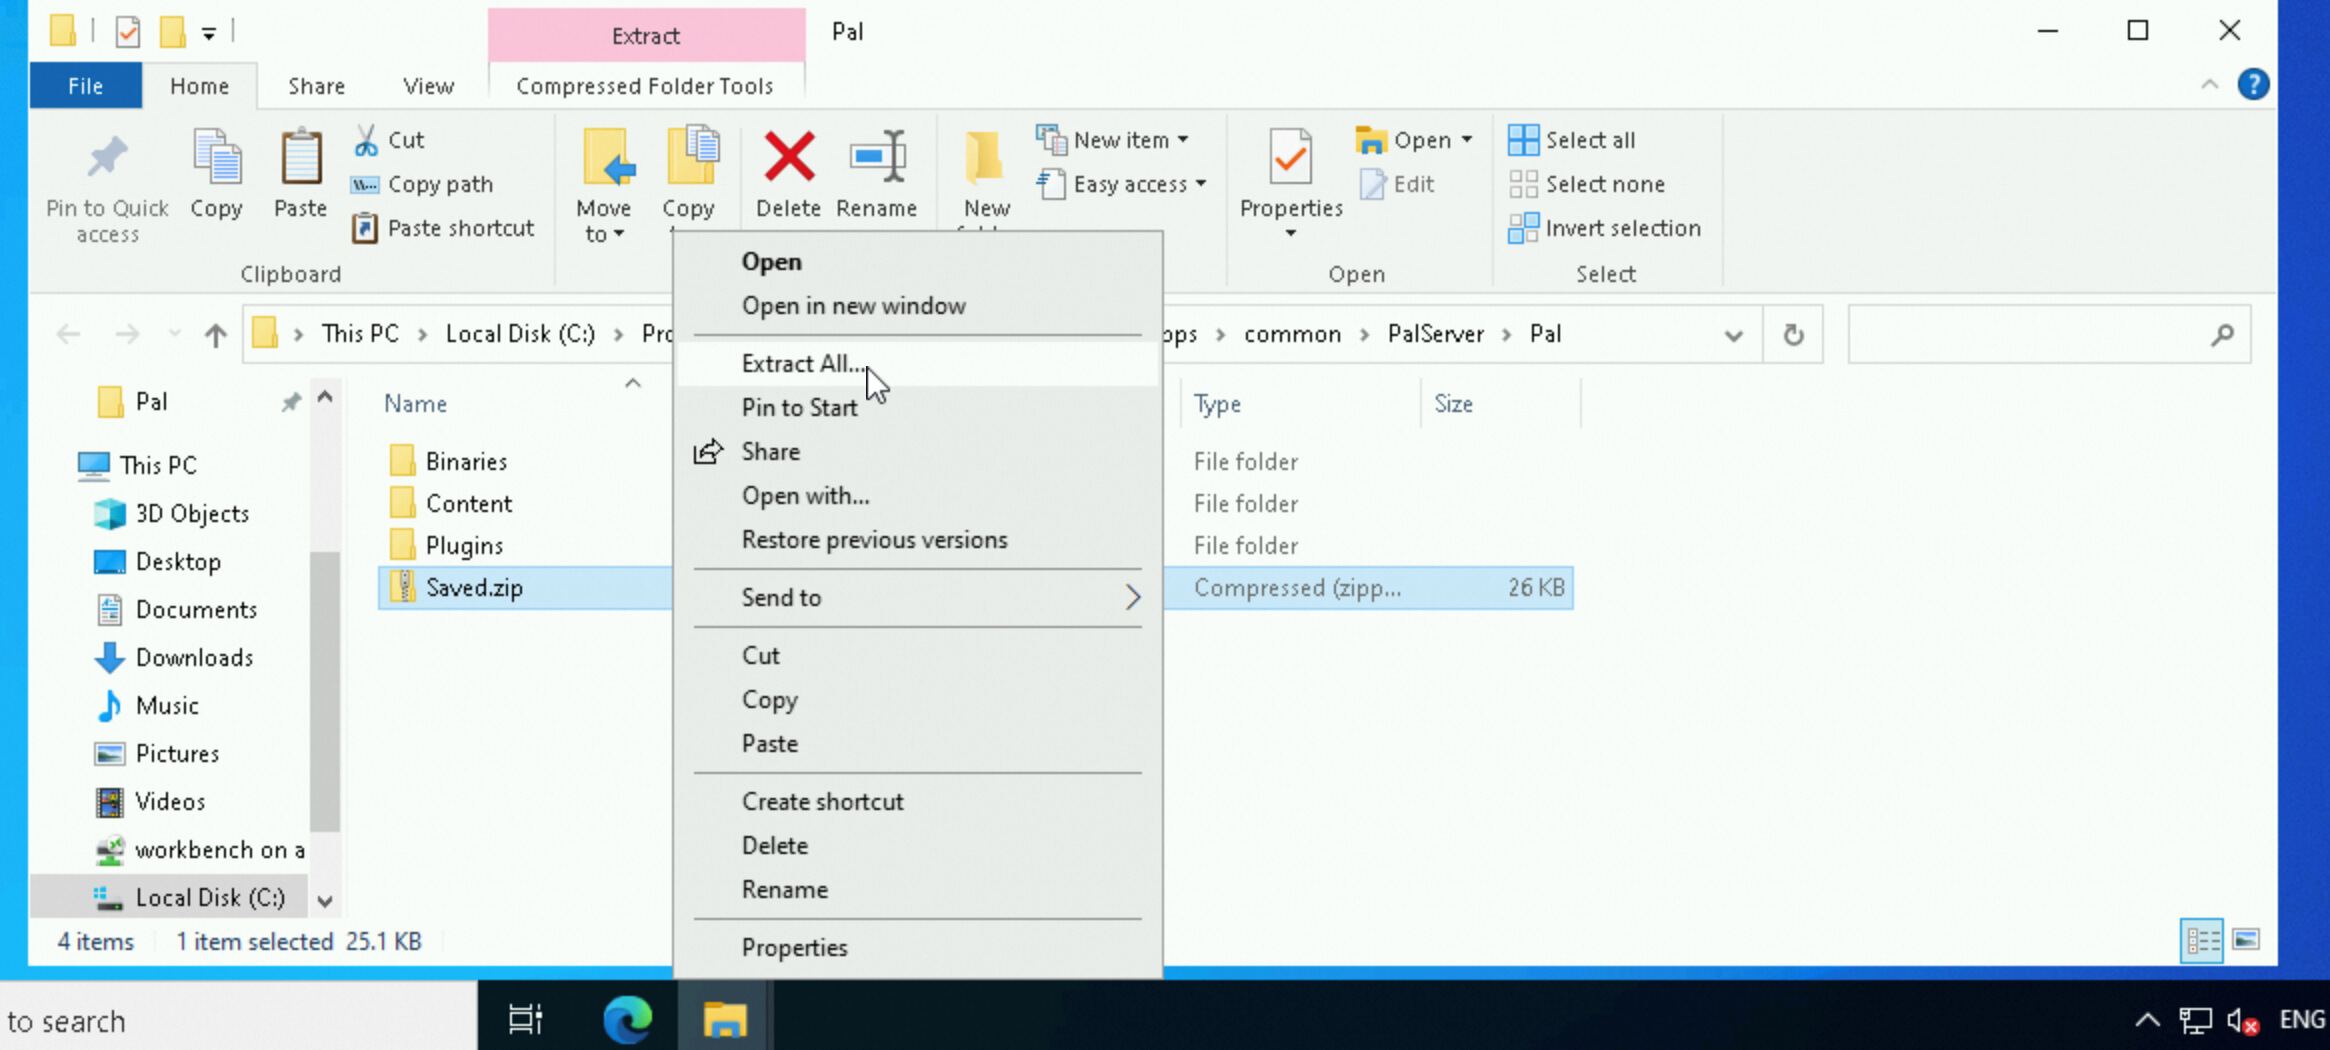Image resolution: width=2330 pixels, height=1050 pixels.
Task: Click the Pin to Quick access icon
Action: click(107, 158)
